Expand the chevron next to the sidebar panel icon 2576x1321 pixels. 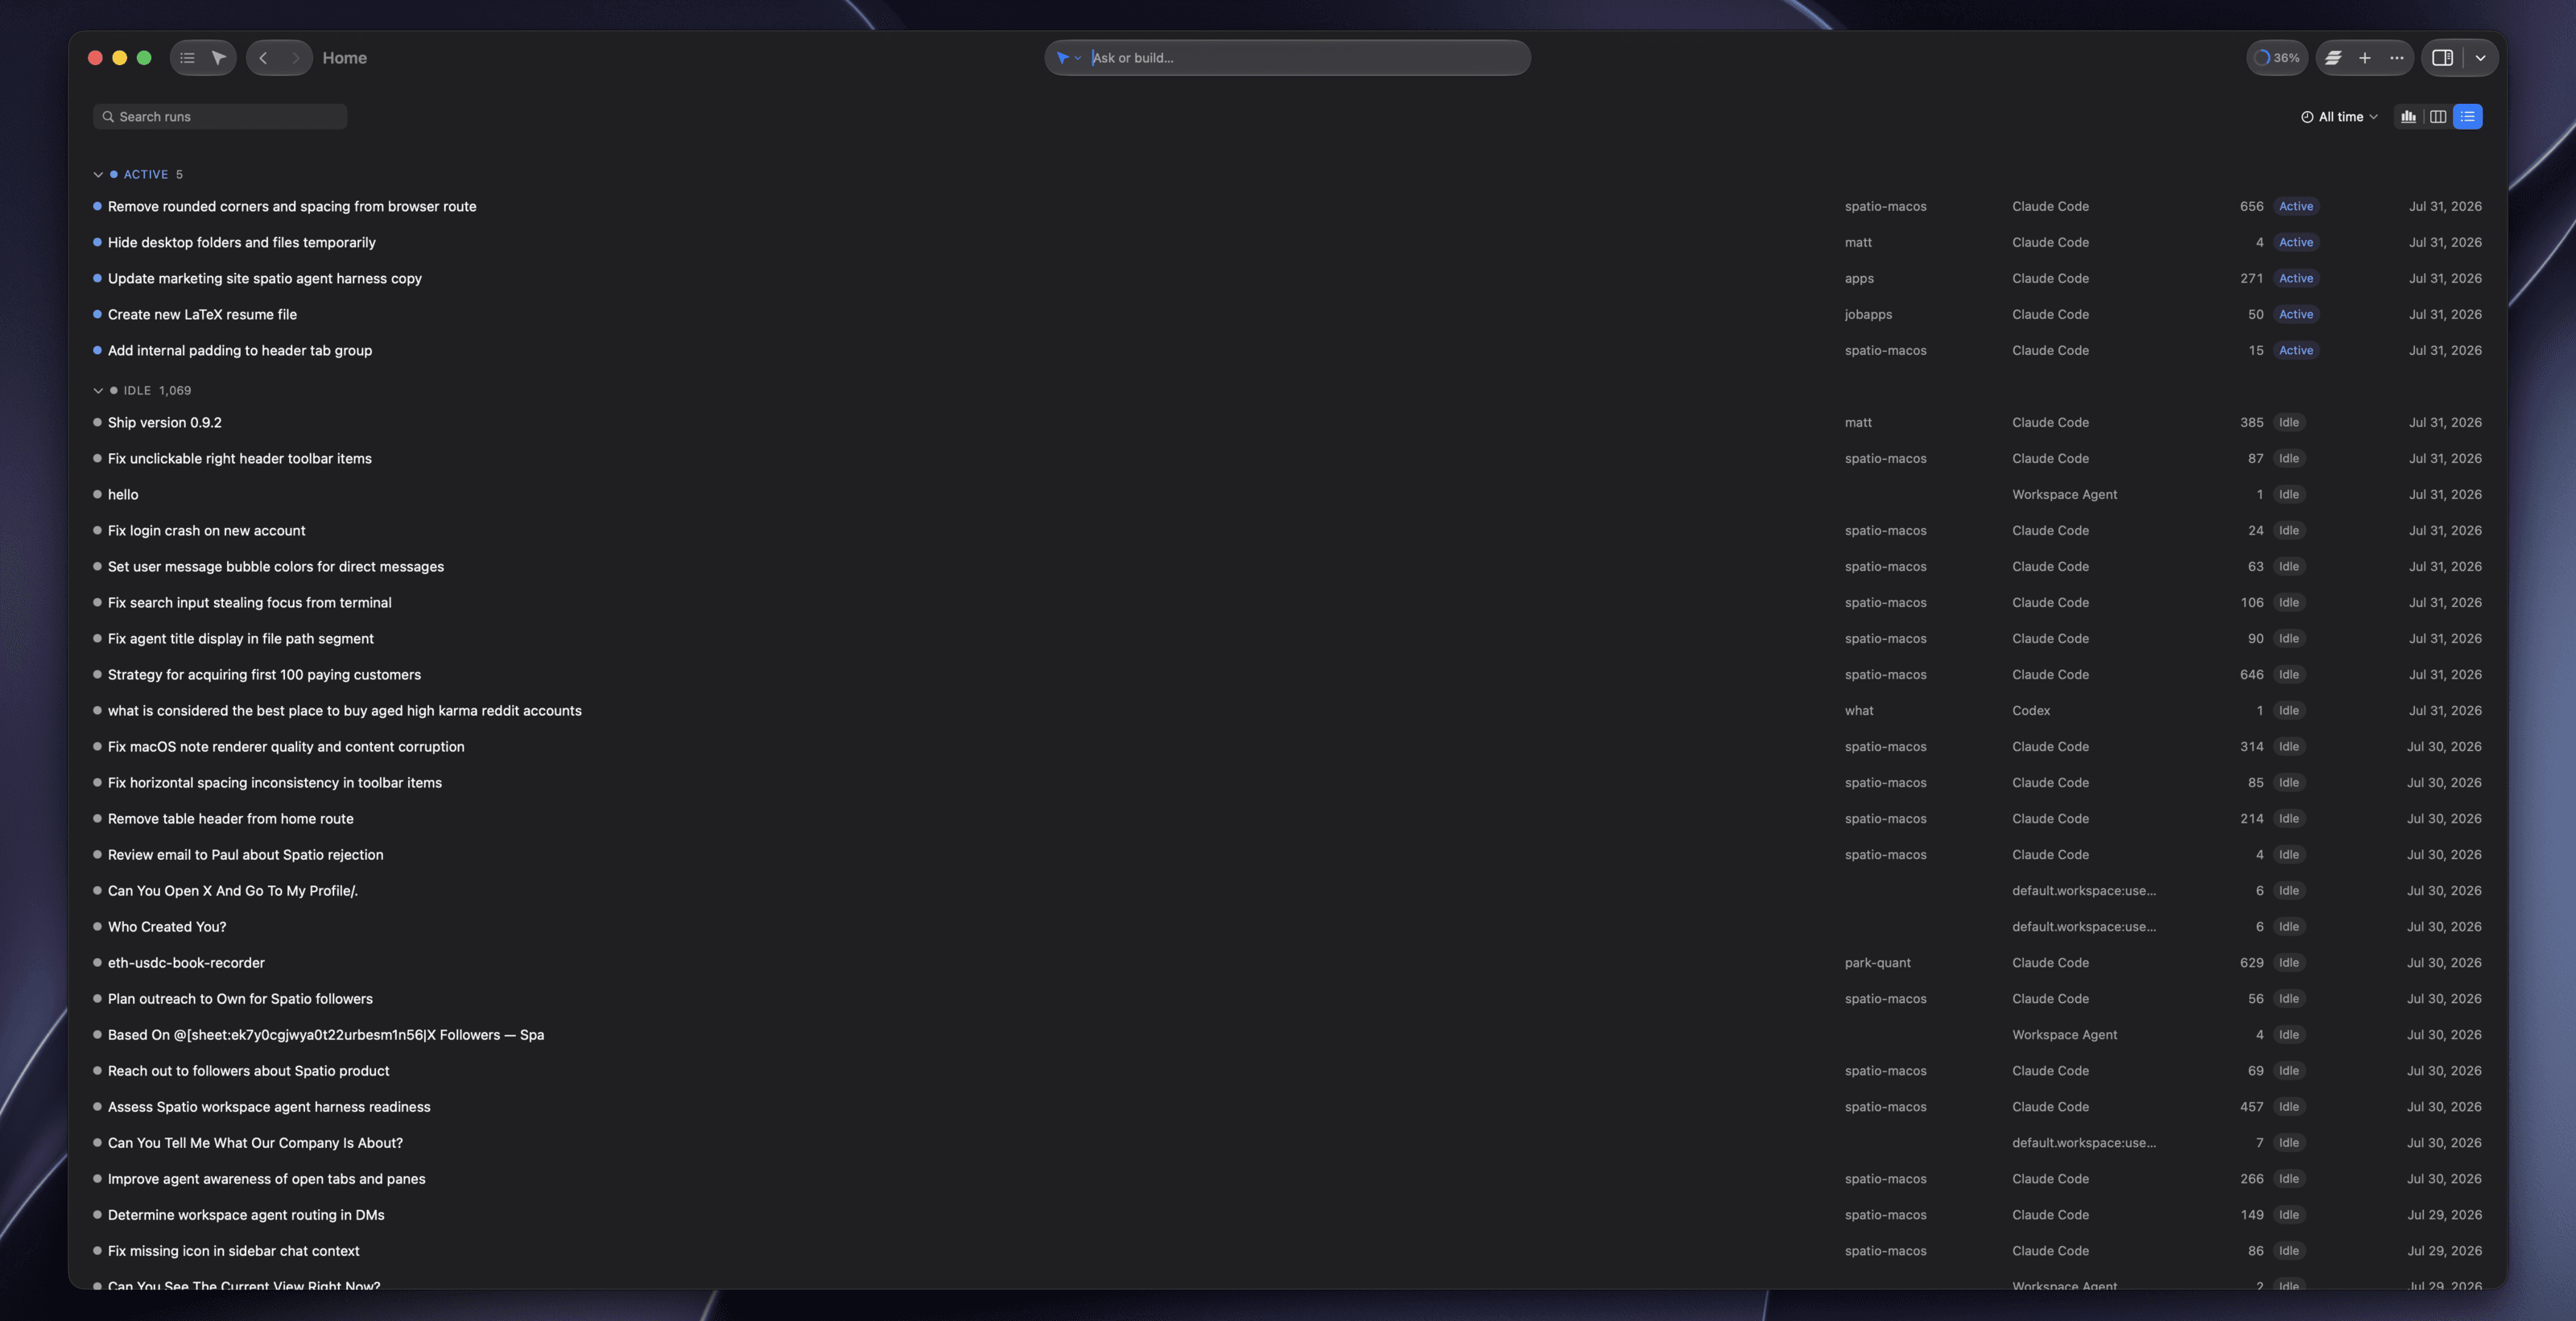2480,58
